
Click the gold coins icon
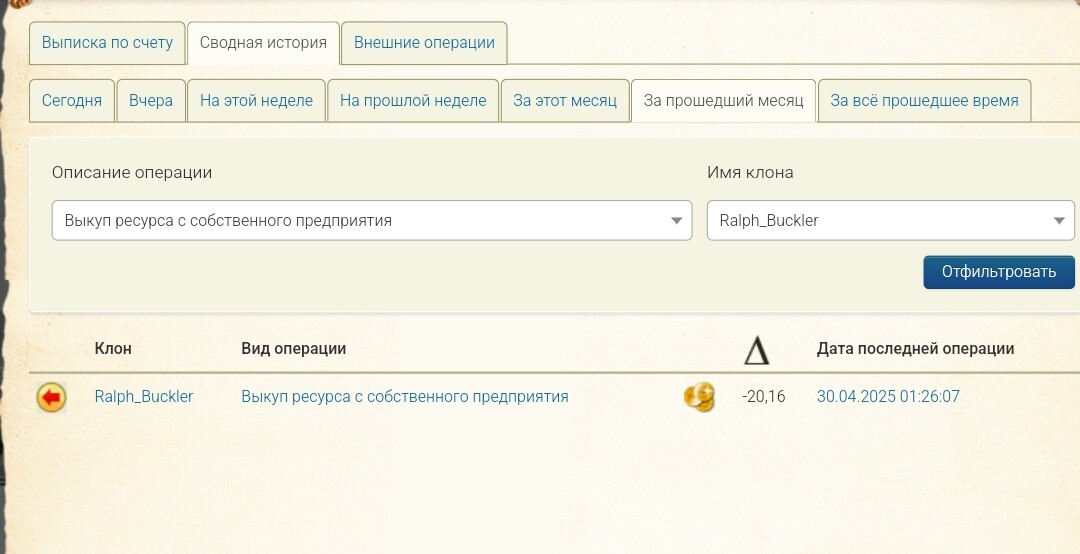click(699, 397)
